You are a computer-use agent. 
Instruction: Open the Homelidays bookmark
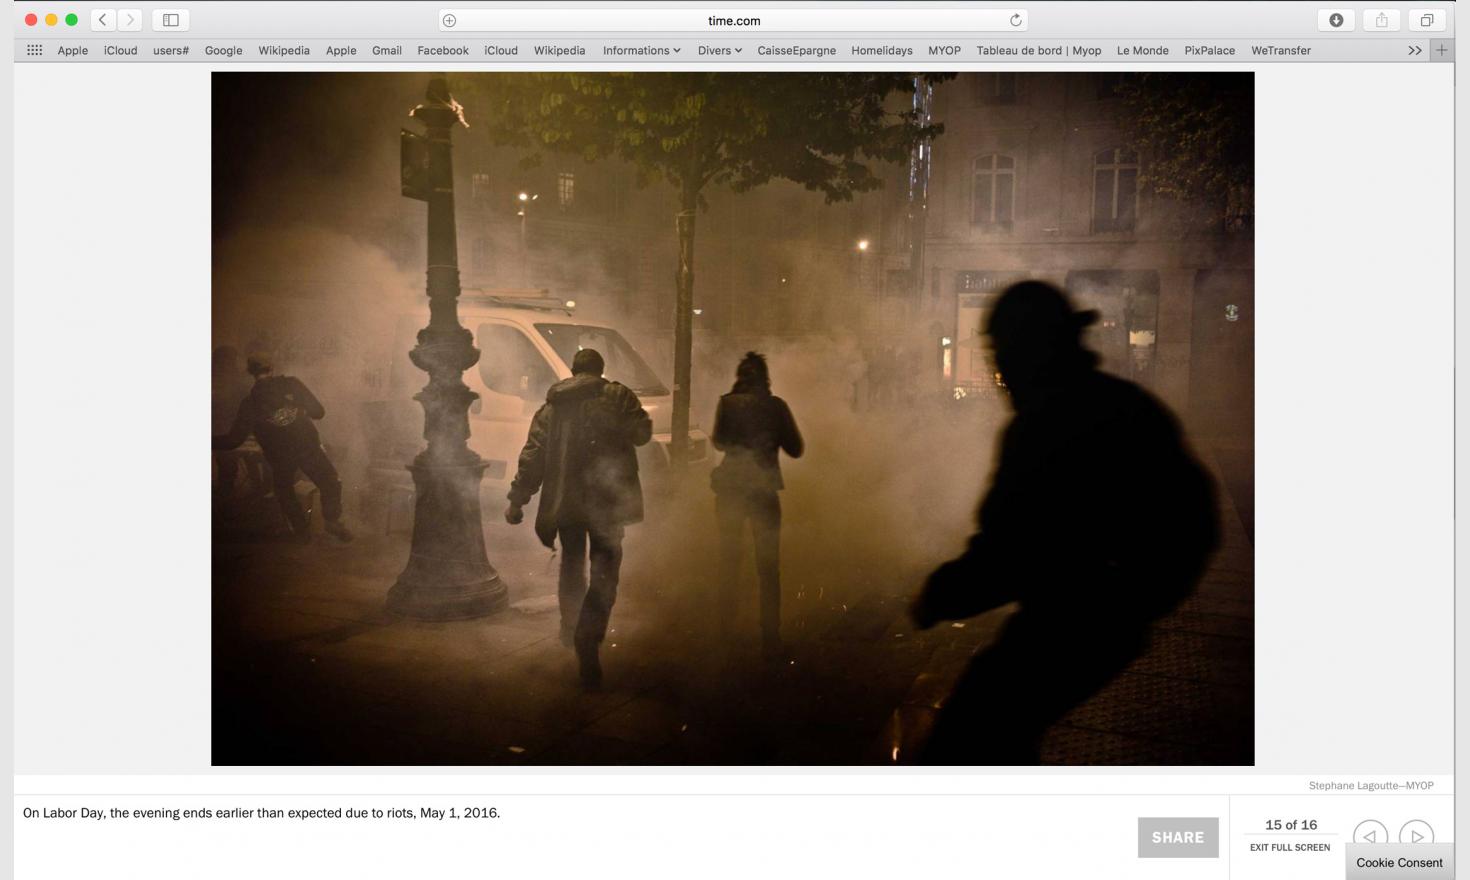click(x=882, y=50)
